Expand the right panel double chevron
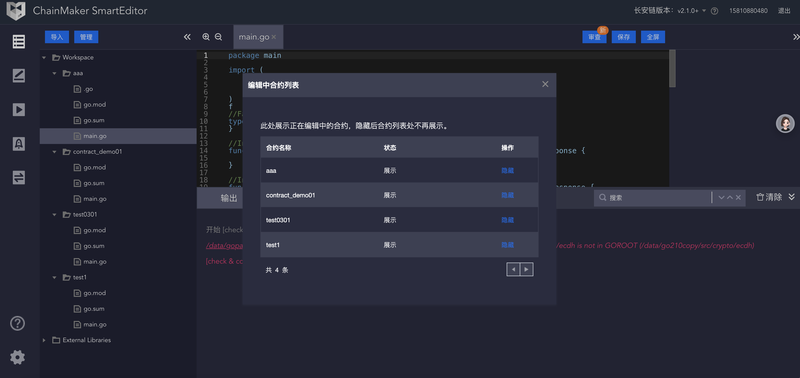This screenshot has width=800, height=378. pyautogui.click(x=795, y=37)
